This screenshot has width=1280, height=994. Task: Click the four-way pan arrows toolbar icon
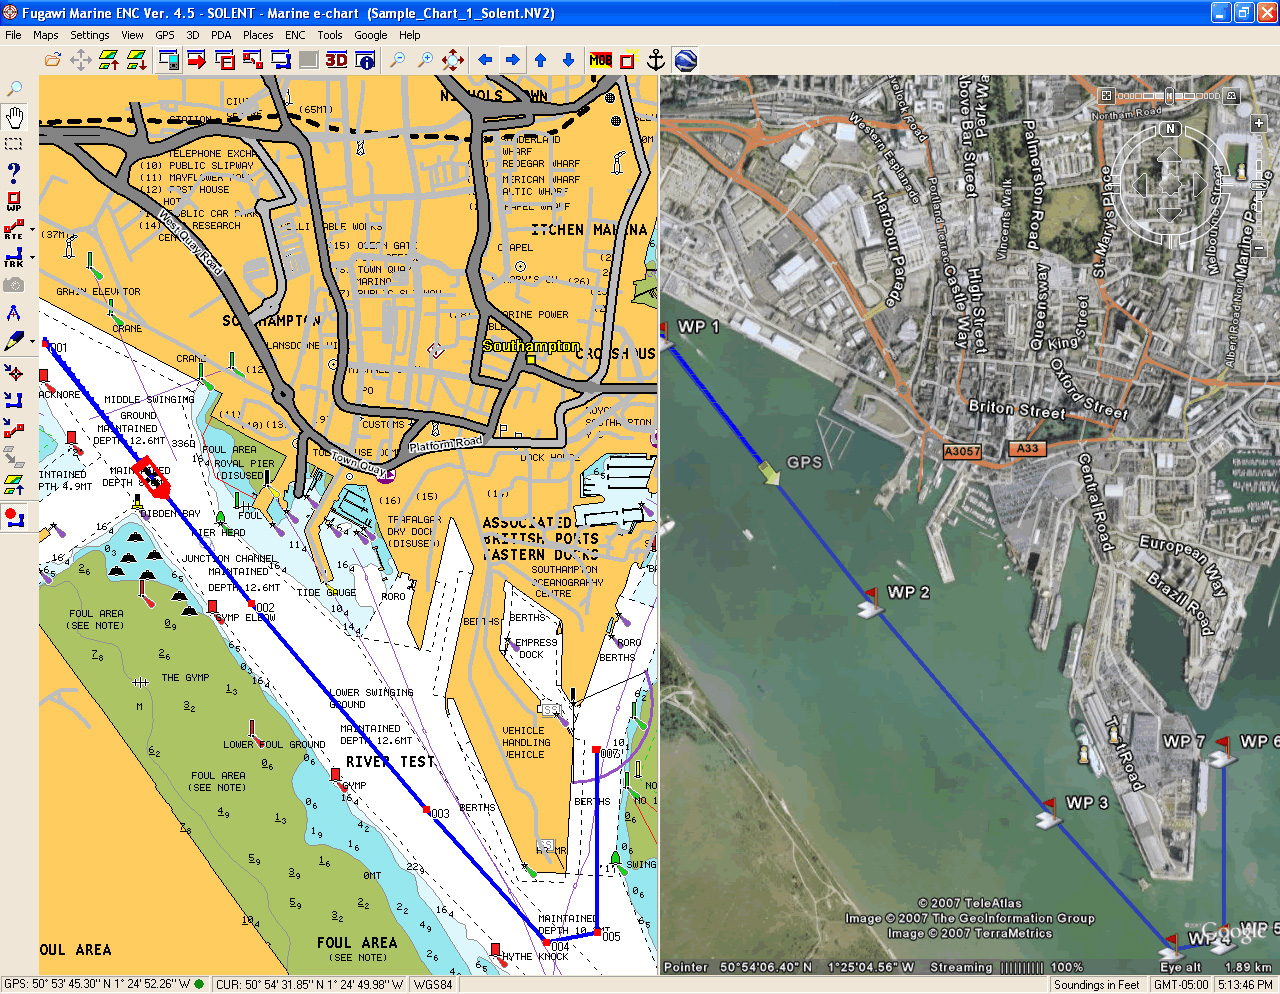[x=81, y=60]
